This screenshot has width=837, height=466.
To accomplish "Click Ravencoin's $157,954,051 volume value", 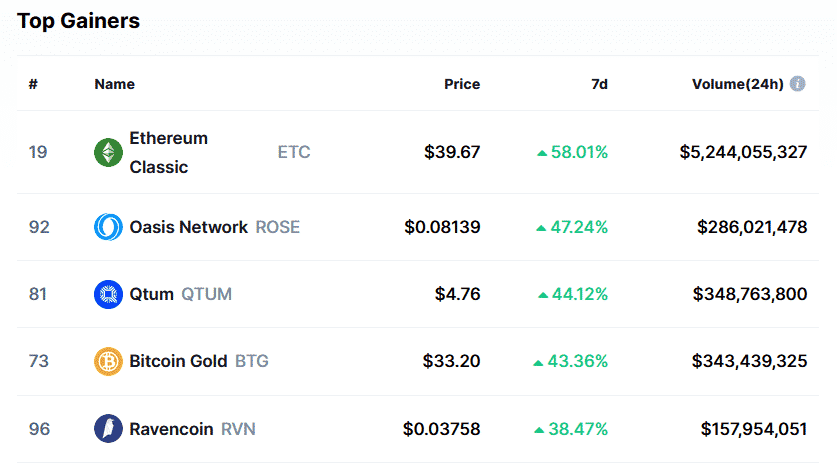I will click(x=753, y=429).
